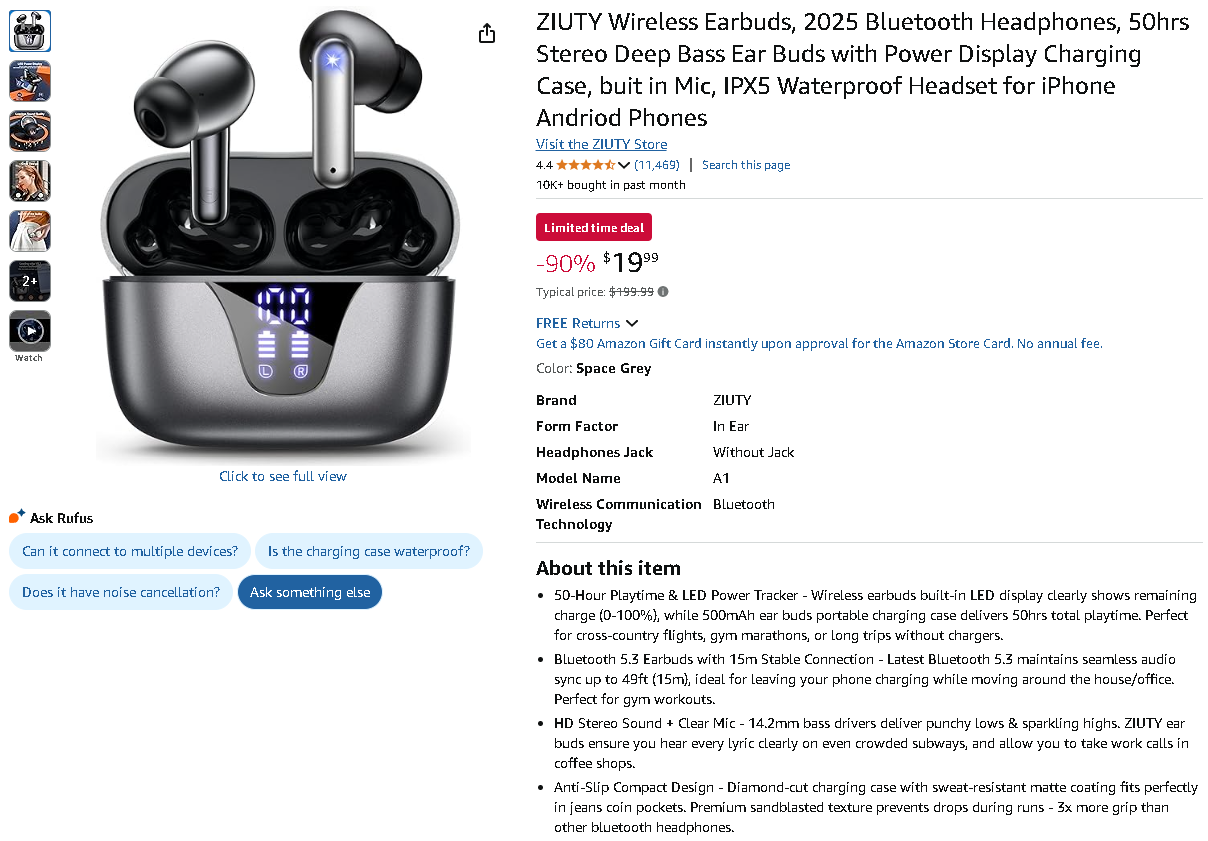
Task: Click the share icon above product image
Action: pyautogui.click(x=487, y=34)
